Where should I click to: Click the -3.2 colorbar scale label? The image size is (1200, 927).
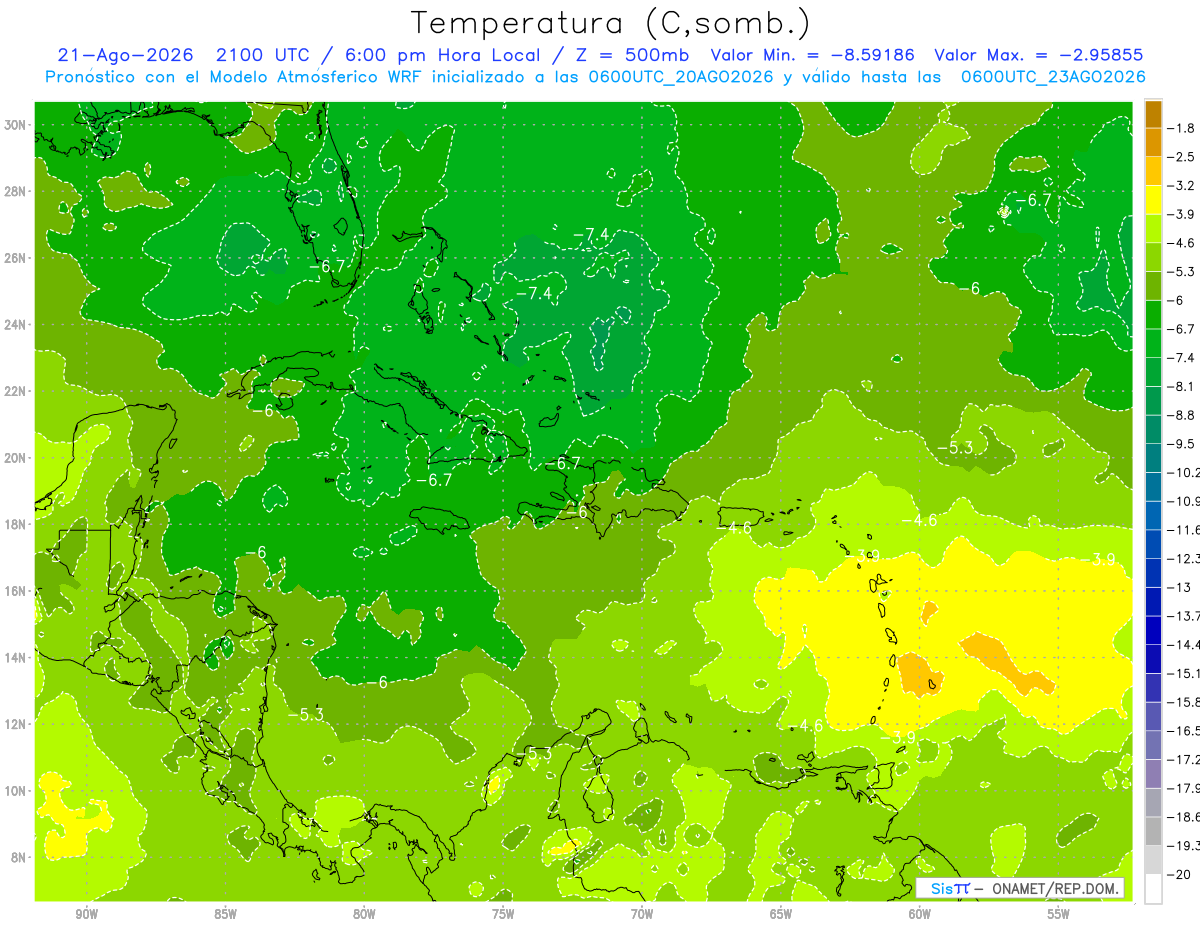(x=1183, y=186)
